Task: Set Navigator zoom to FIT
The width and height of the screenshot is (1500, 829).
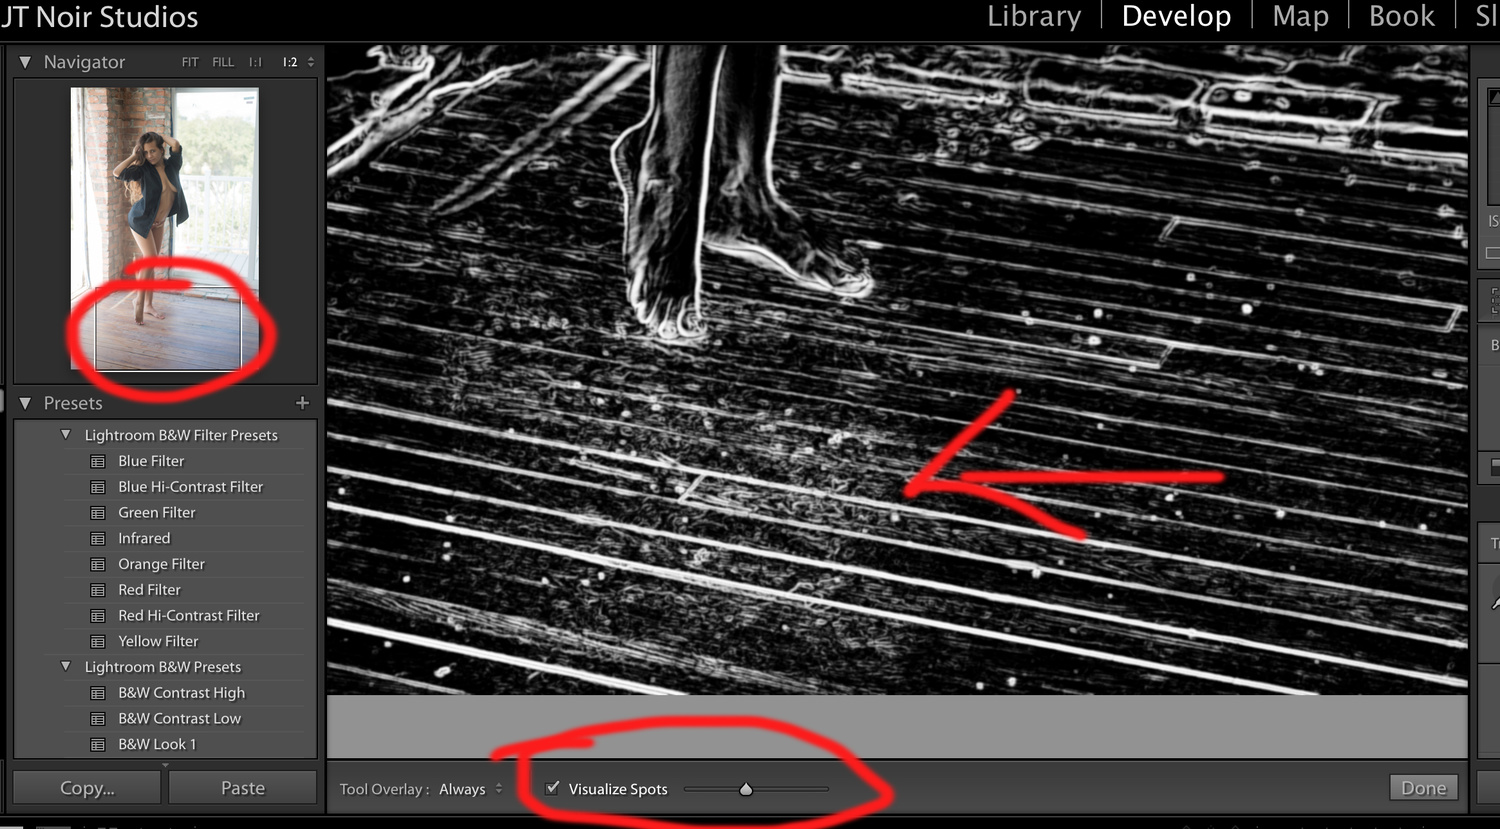Action: click(190, 62)
